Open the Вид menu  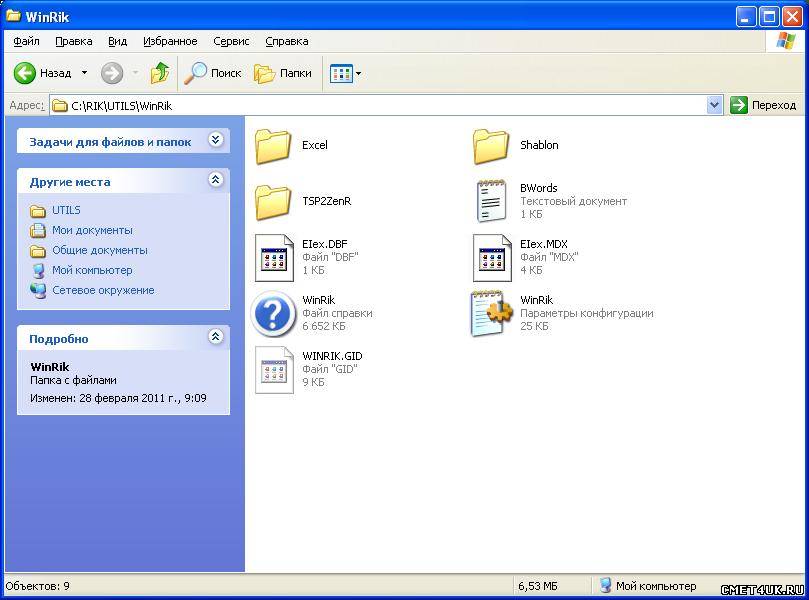118,41
